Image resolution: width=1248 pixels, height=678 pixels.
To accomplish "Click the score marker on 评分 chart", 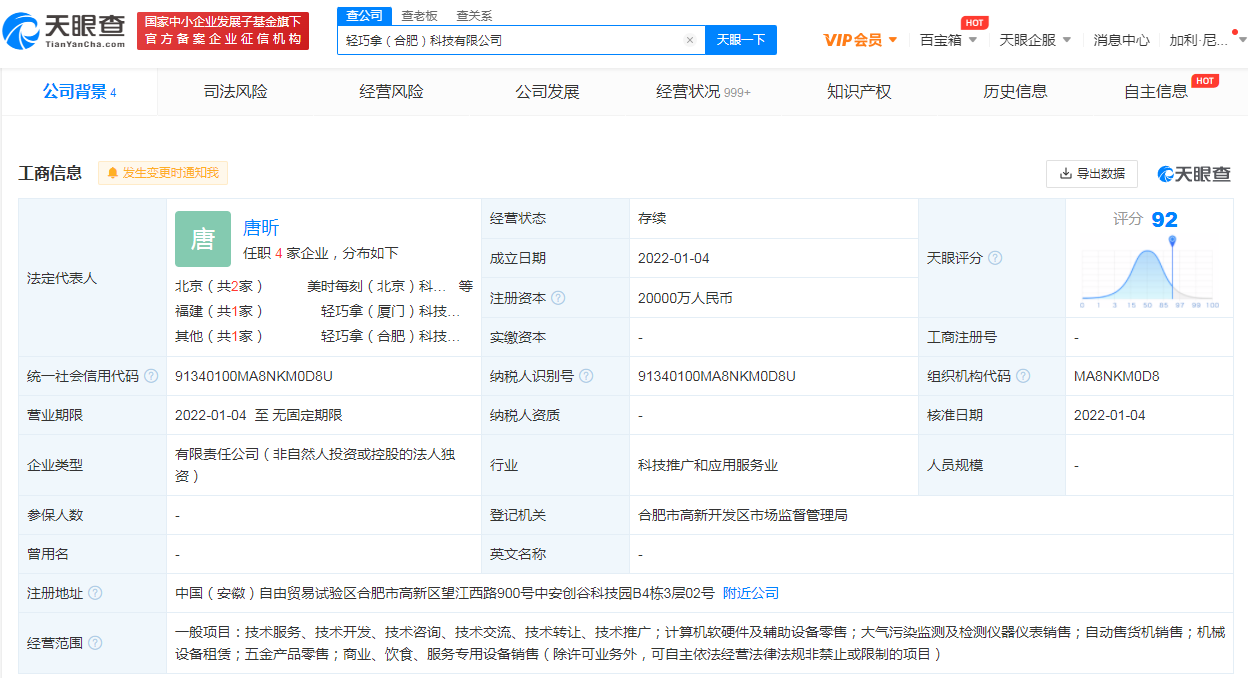I will pos(1171,240).
